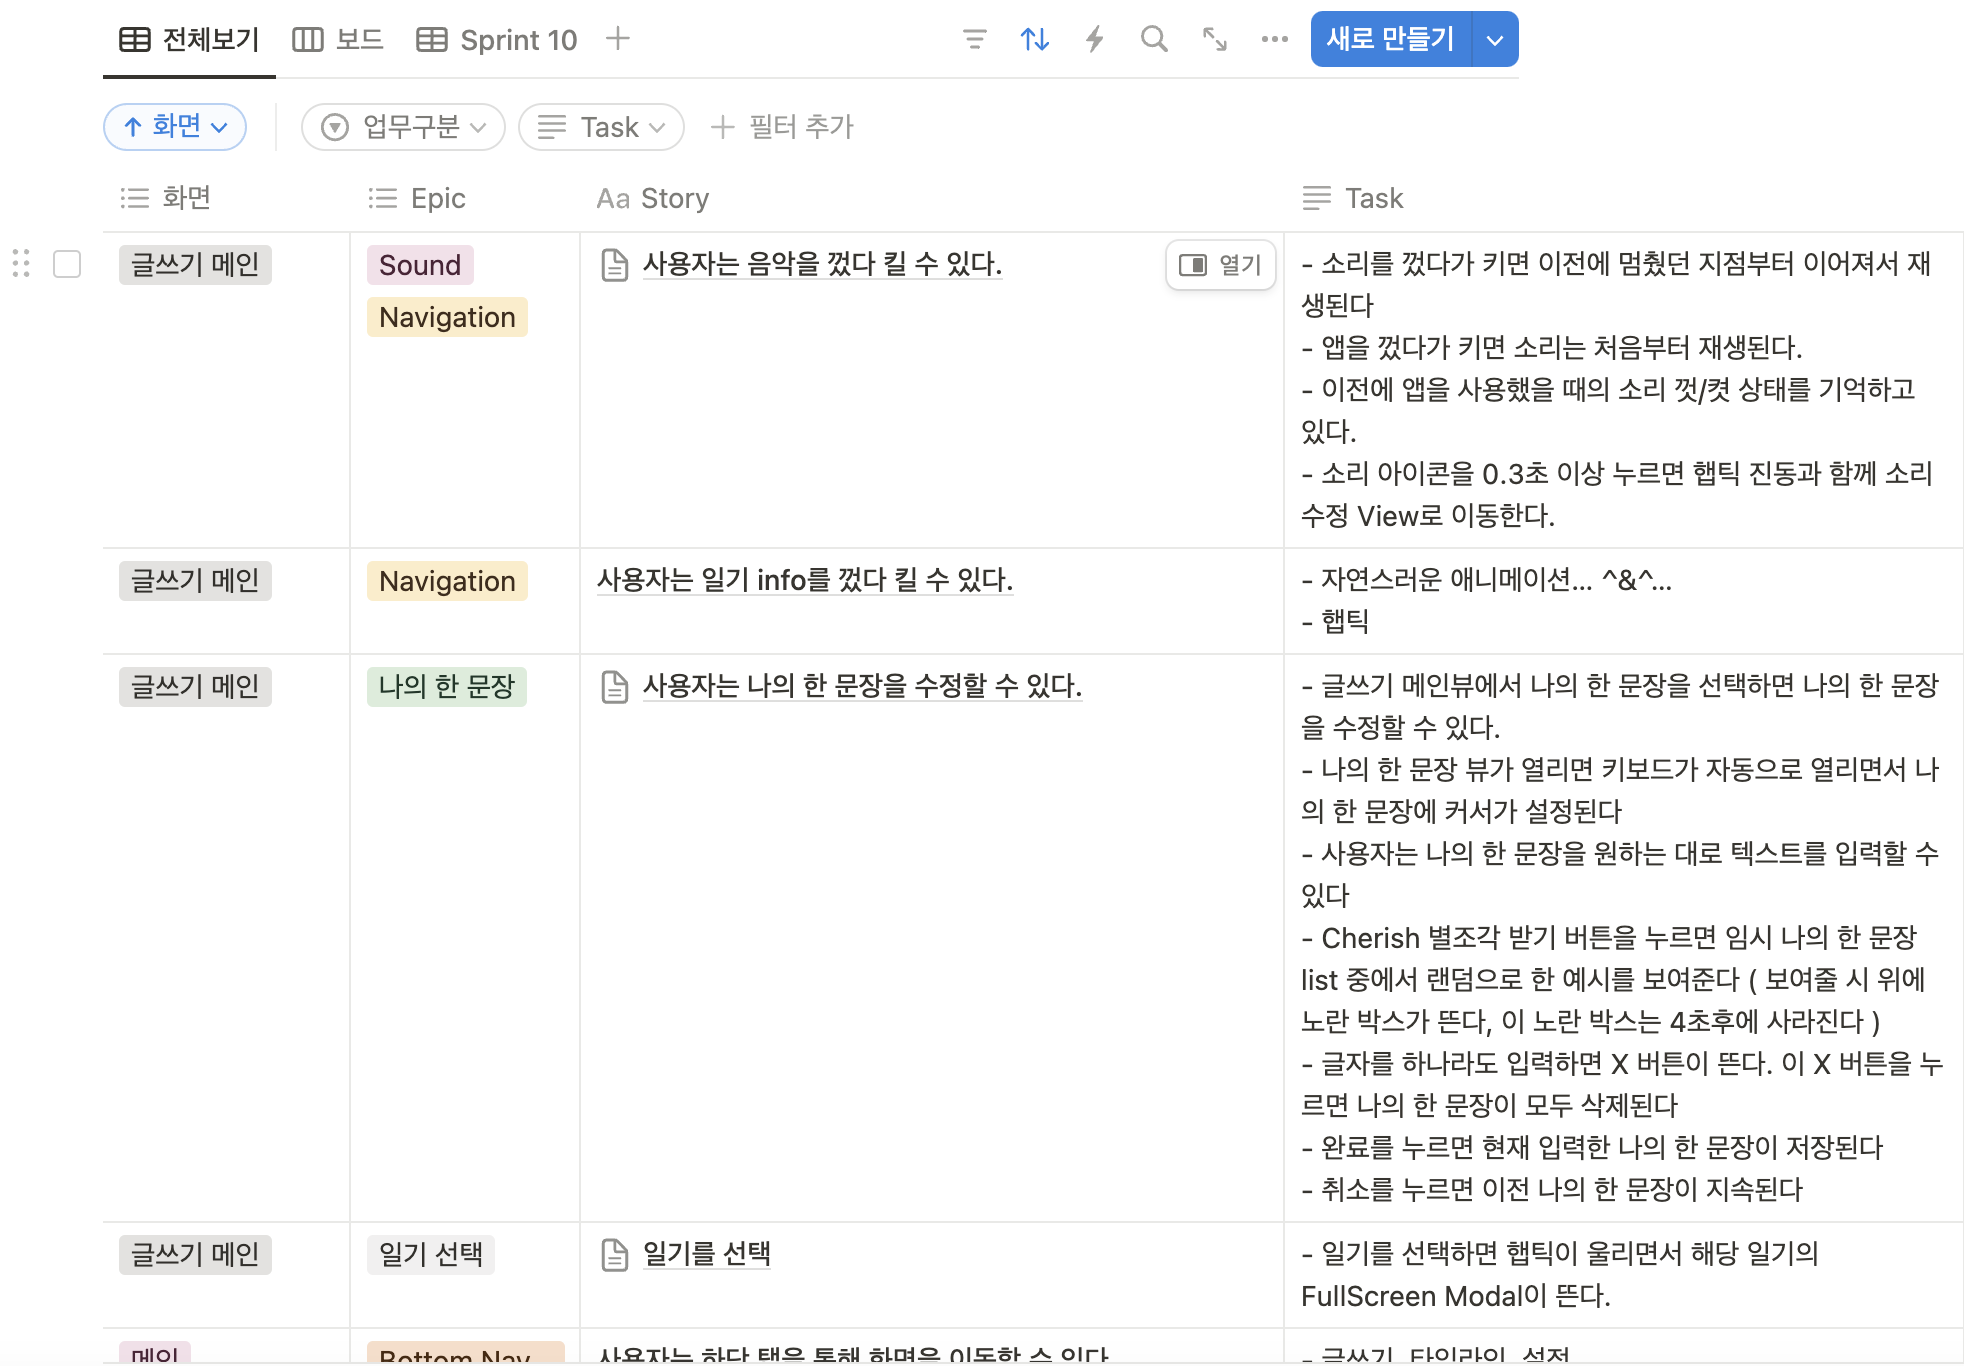1964x1366 pixels.
Task: Open the automations lightning bolt icon
Action: click(1095, 40)
